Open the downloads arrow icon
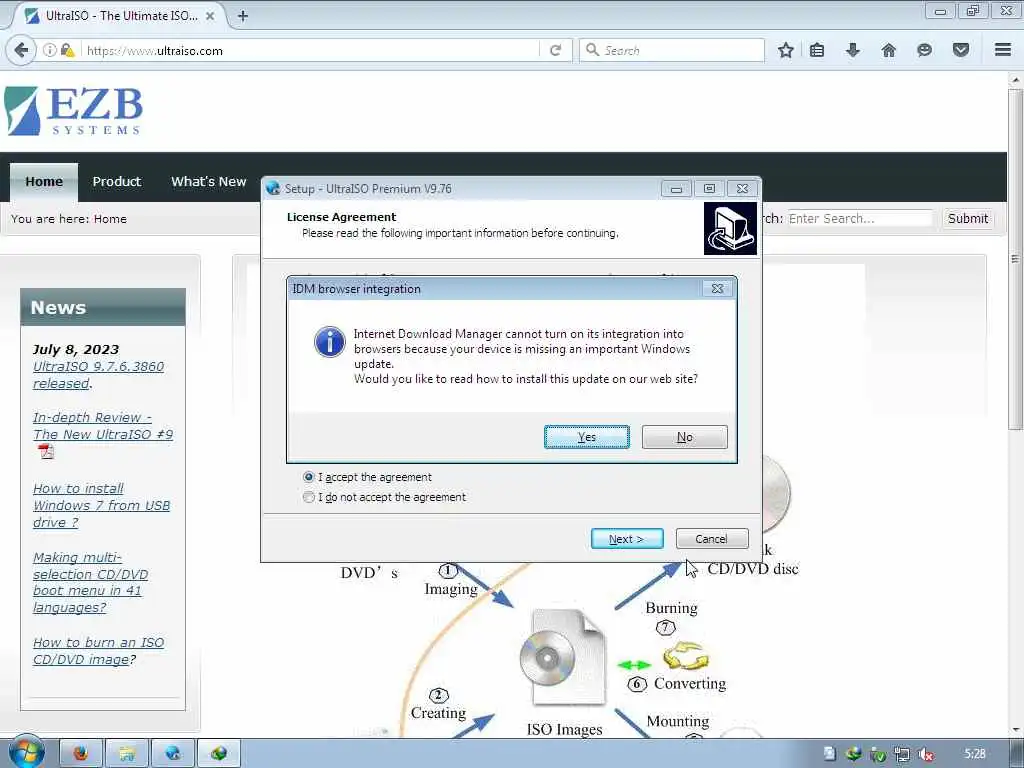This screenshot has width=1024, height=768. click(853, 50)
